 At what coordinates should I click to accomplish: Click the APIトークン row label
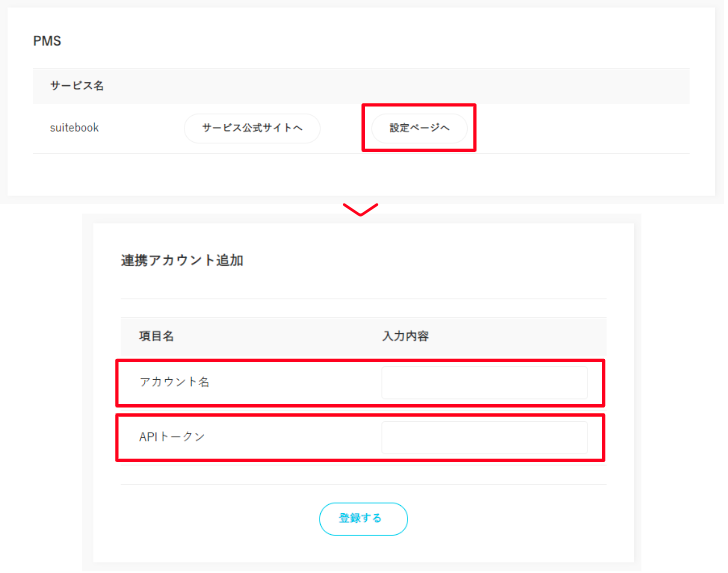pyautogui.click(x=172, y=437)
